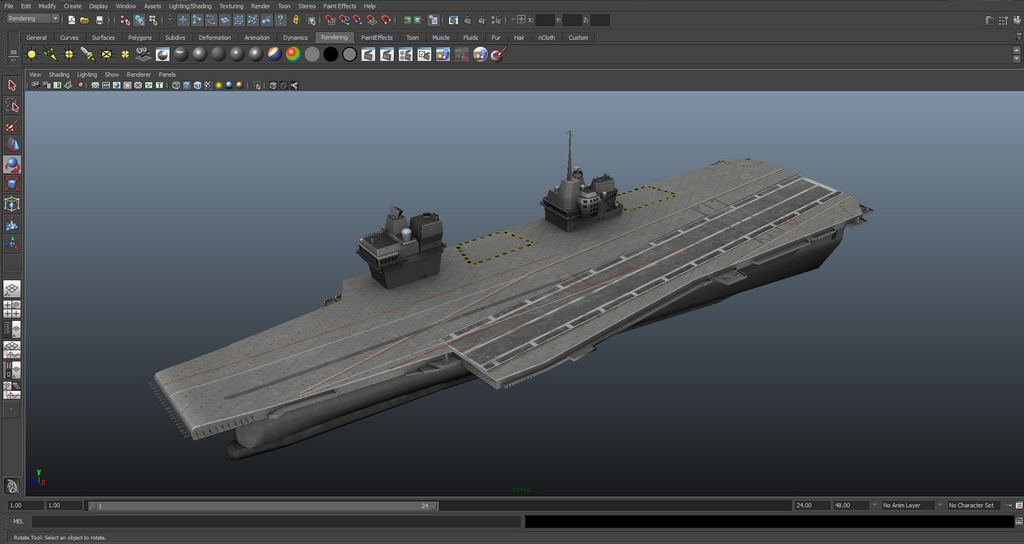Select the Rotate tool in toolbox
This screenshot has width=1024, height=544.
click(x=12, y=165)
